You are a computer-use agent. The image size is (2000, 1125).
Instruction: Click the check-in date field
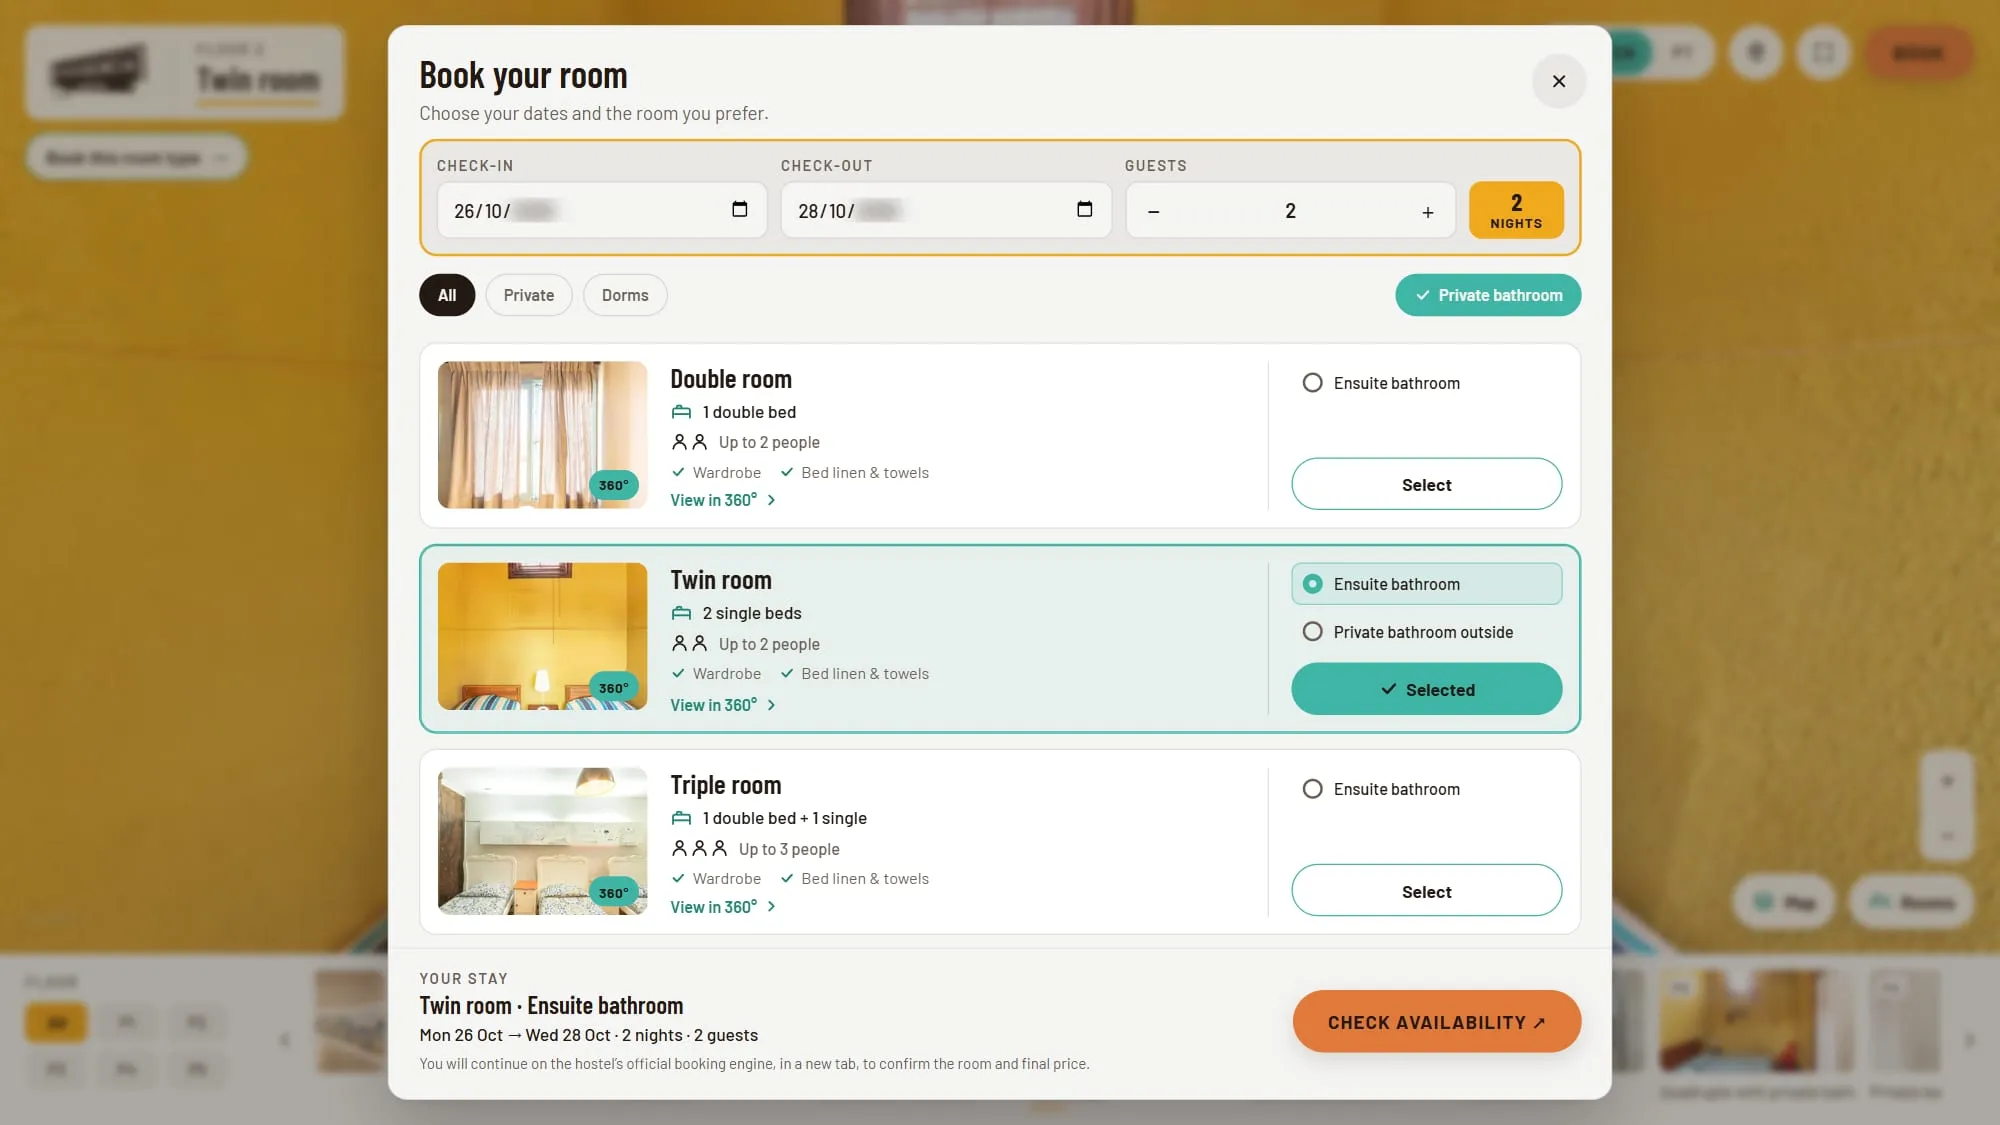(602, 210)
